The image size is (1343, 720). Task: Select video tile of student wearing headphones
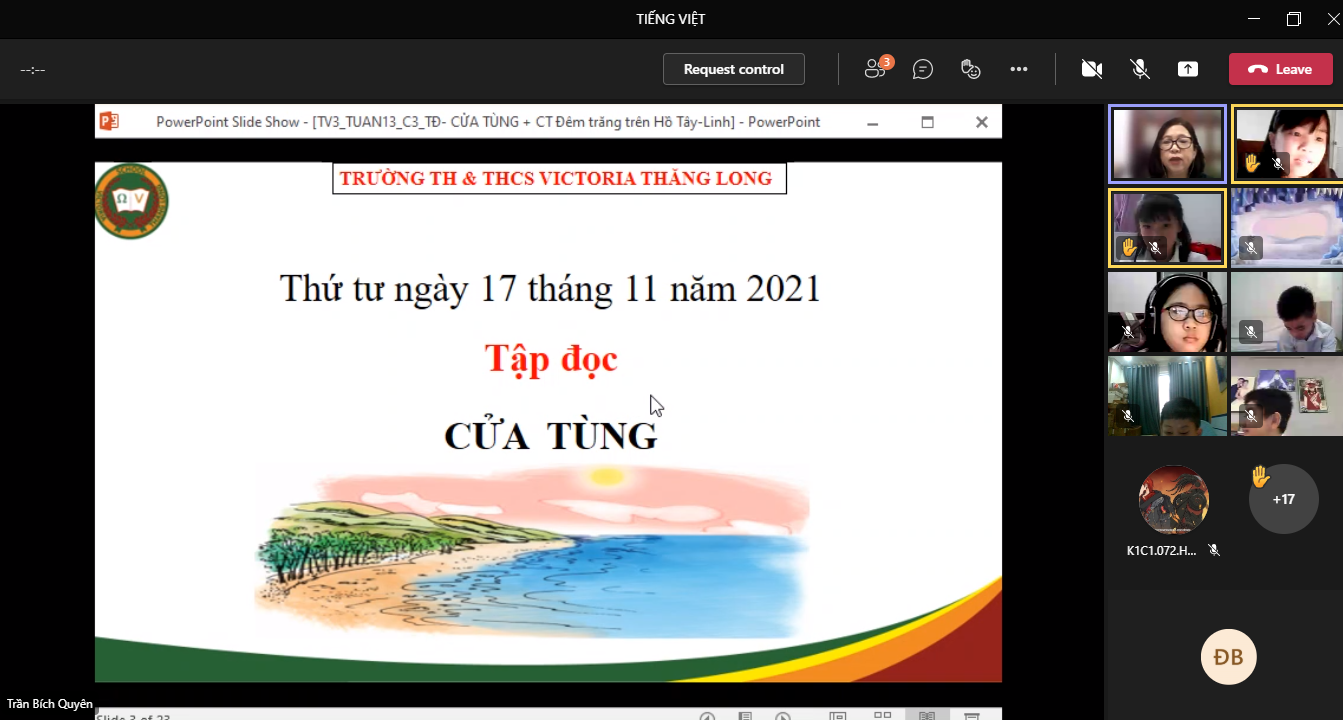pyautogui.click(x=1168, y=312)
